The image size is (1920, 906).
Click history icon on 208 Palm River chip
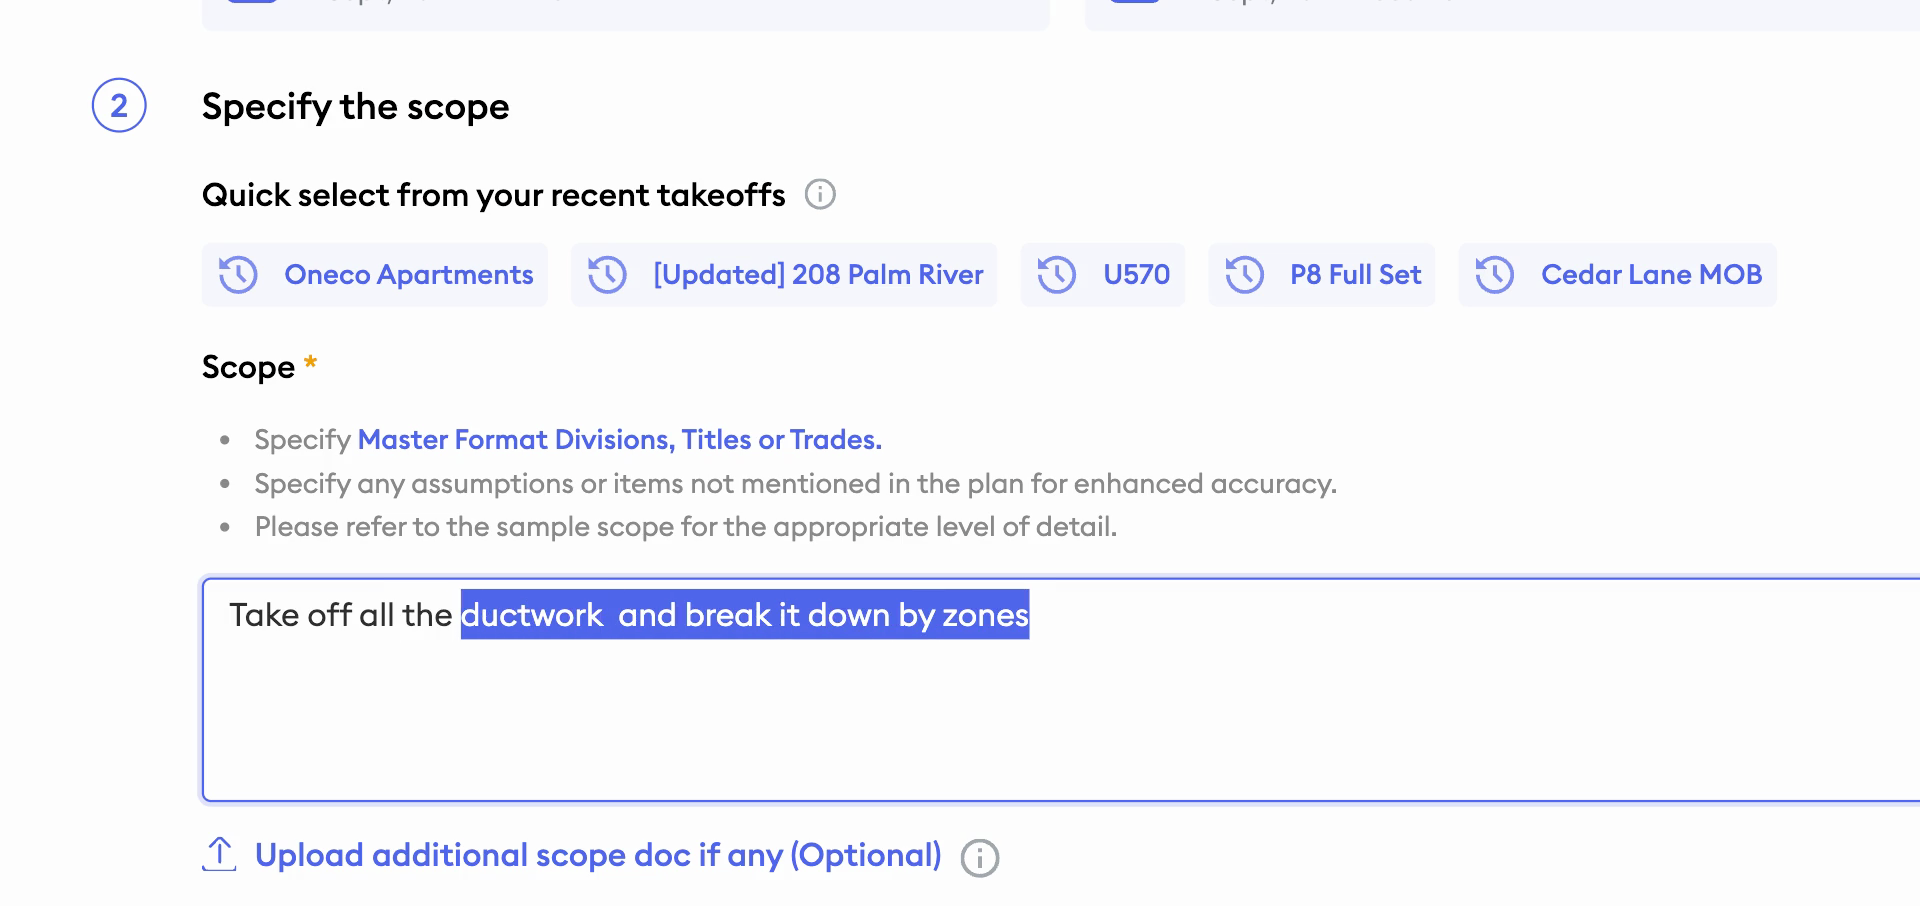(x=607, y=275)
